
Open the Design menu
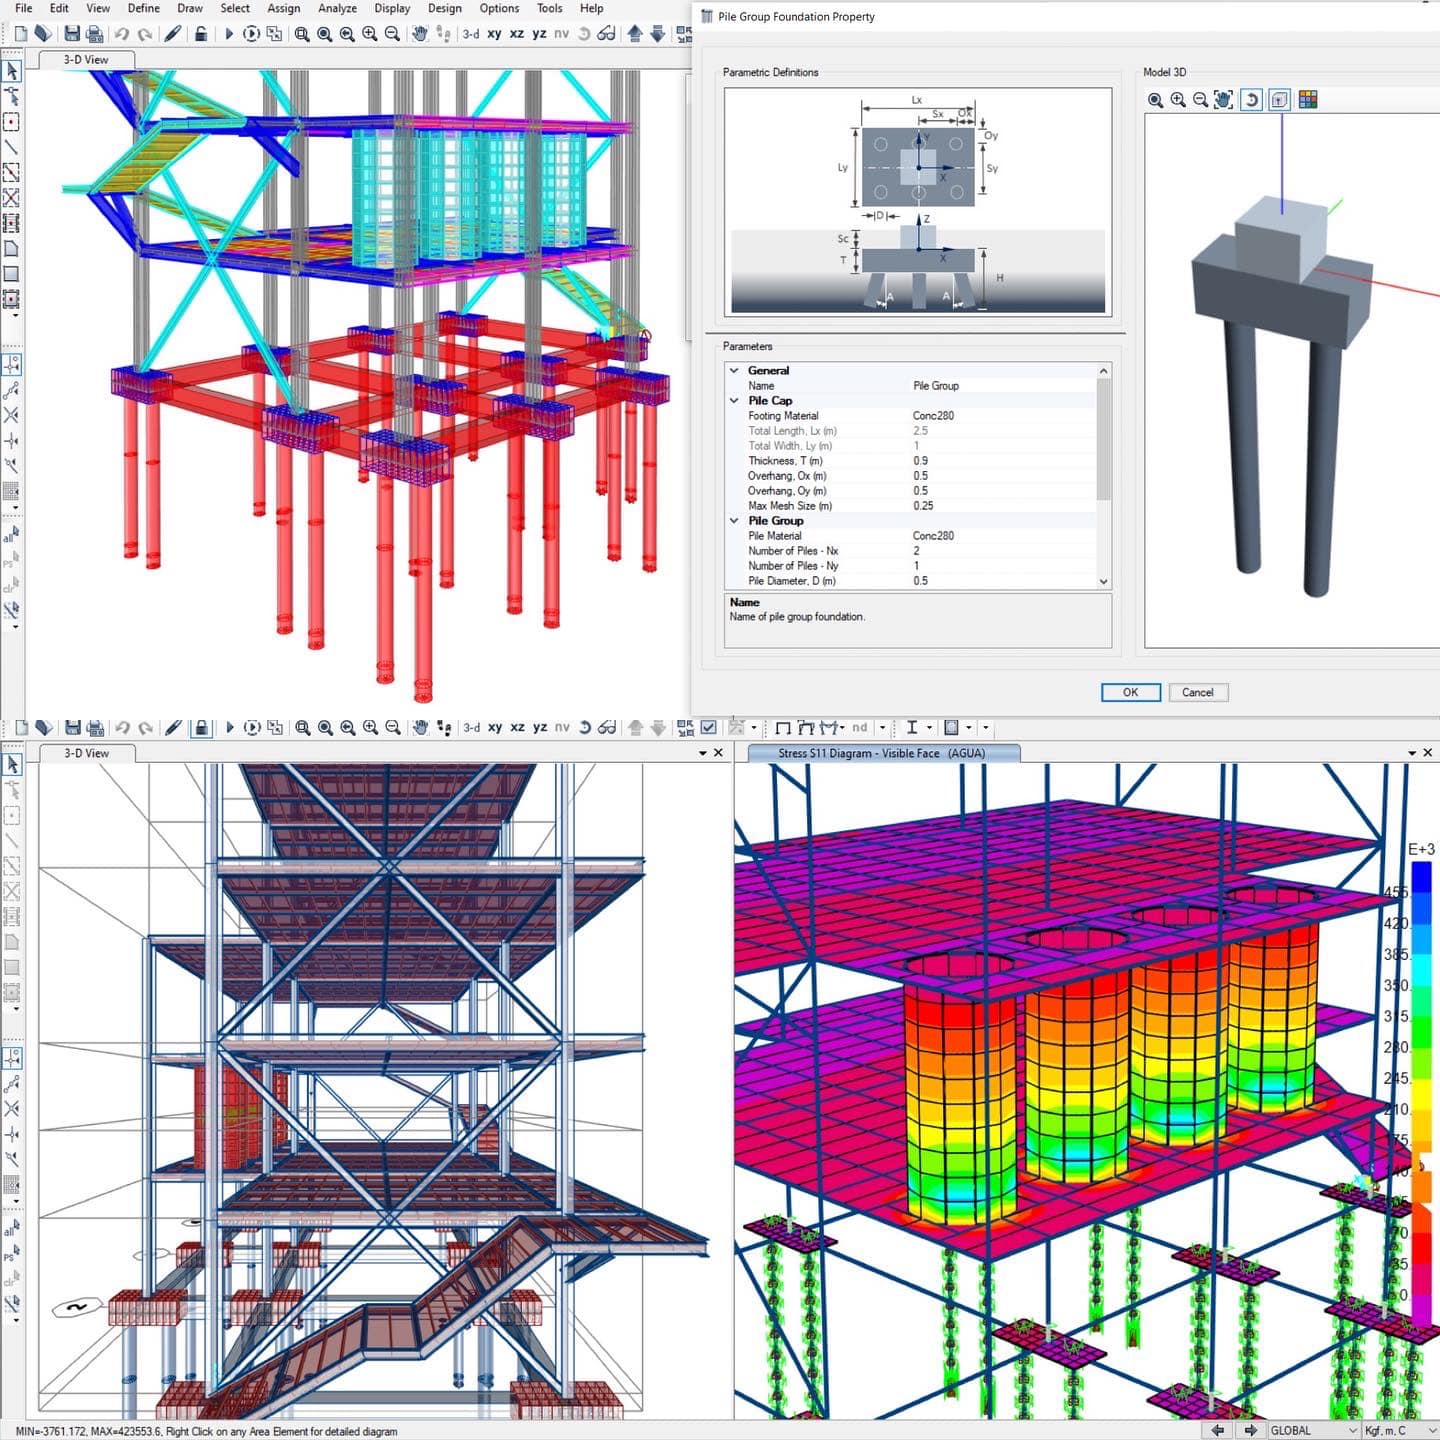coord(445,8)
